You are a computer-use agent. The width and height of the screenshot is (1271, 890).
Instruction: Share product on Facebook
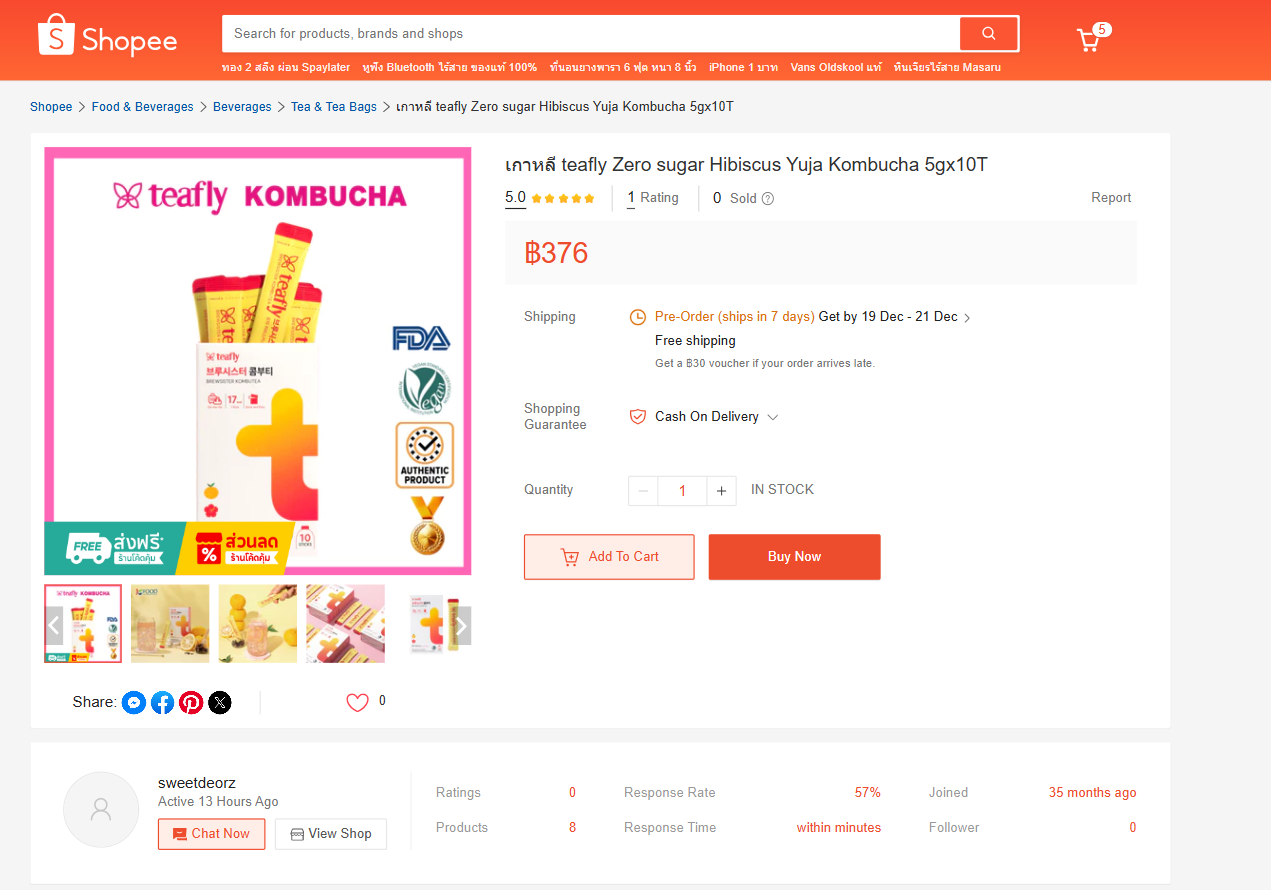[x=162, y=703]
